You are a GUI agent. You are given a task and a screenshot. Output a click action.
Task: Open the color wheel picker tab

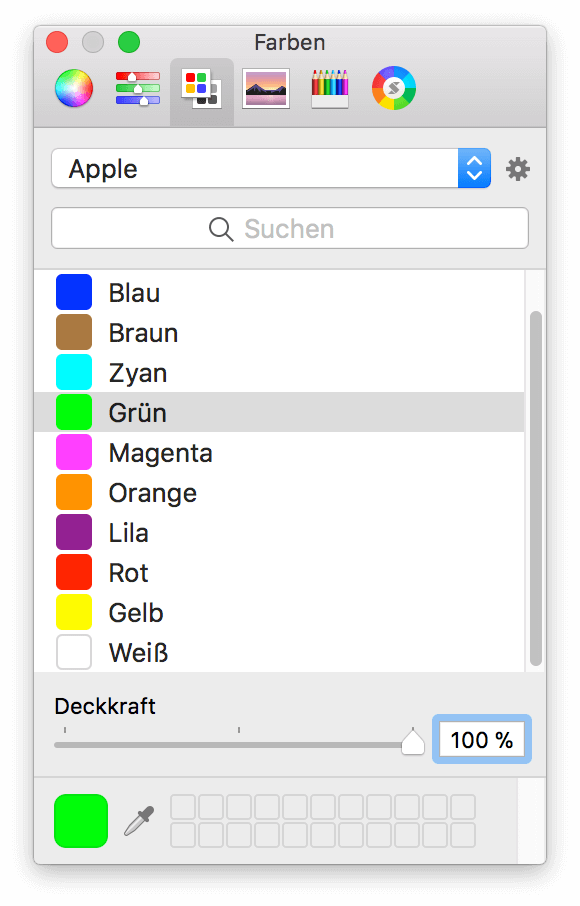(74, 88)
